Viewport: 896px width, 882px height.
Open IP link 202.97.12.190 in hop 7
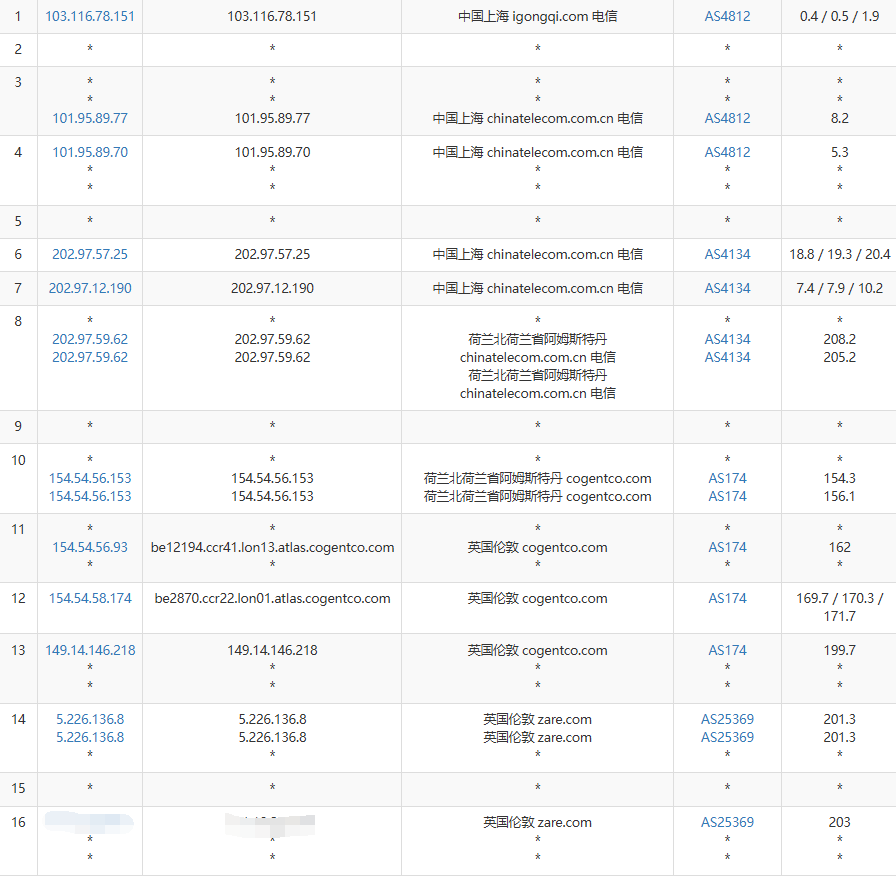tap(90, 288)
